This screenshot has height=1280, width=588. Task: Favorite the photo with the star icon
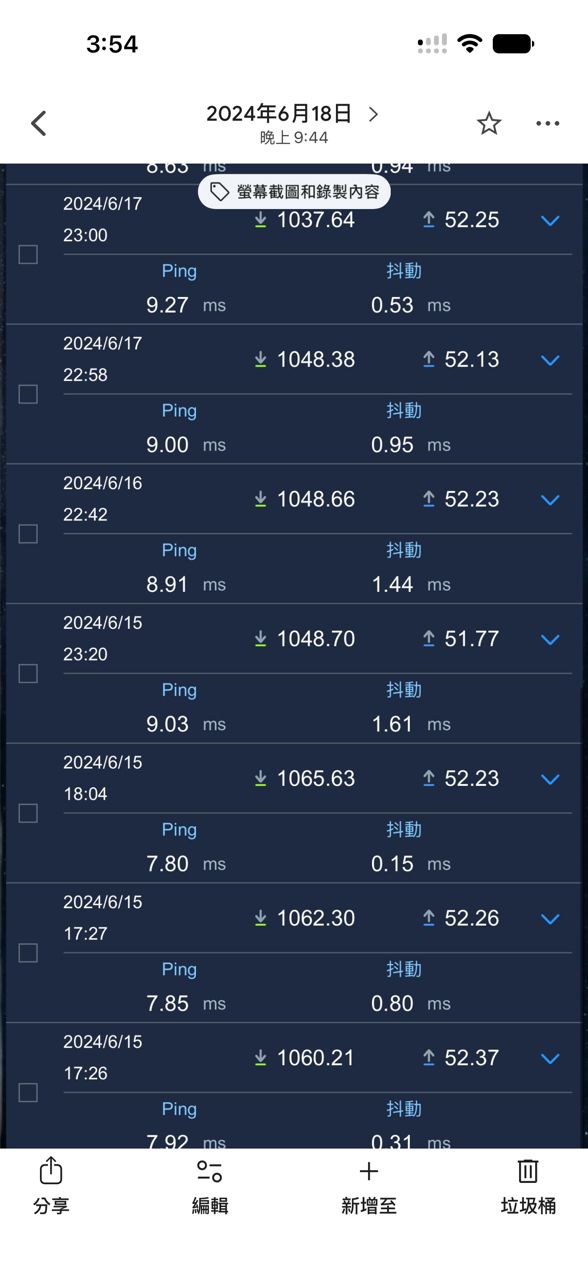tap(489, 123)
